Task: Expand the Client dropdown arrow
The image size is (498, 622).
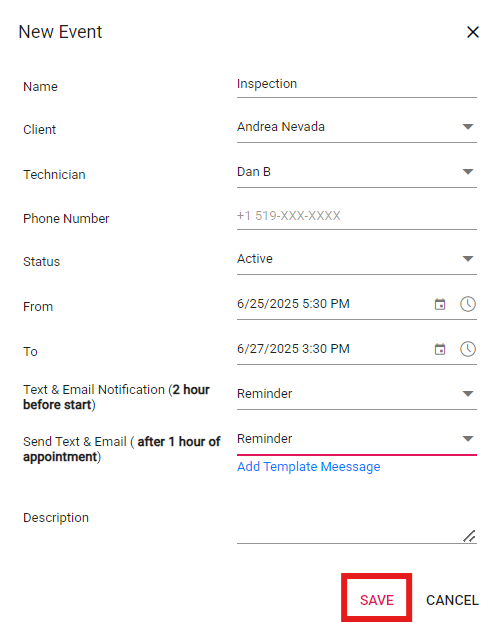Action: click(468, 127)
